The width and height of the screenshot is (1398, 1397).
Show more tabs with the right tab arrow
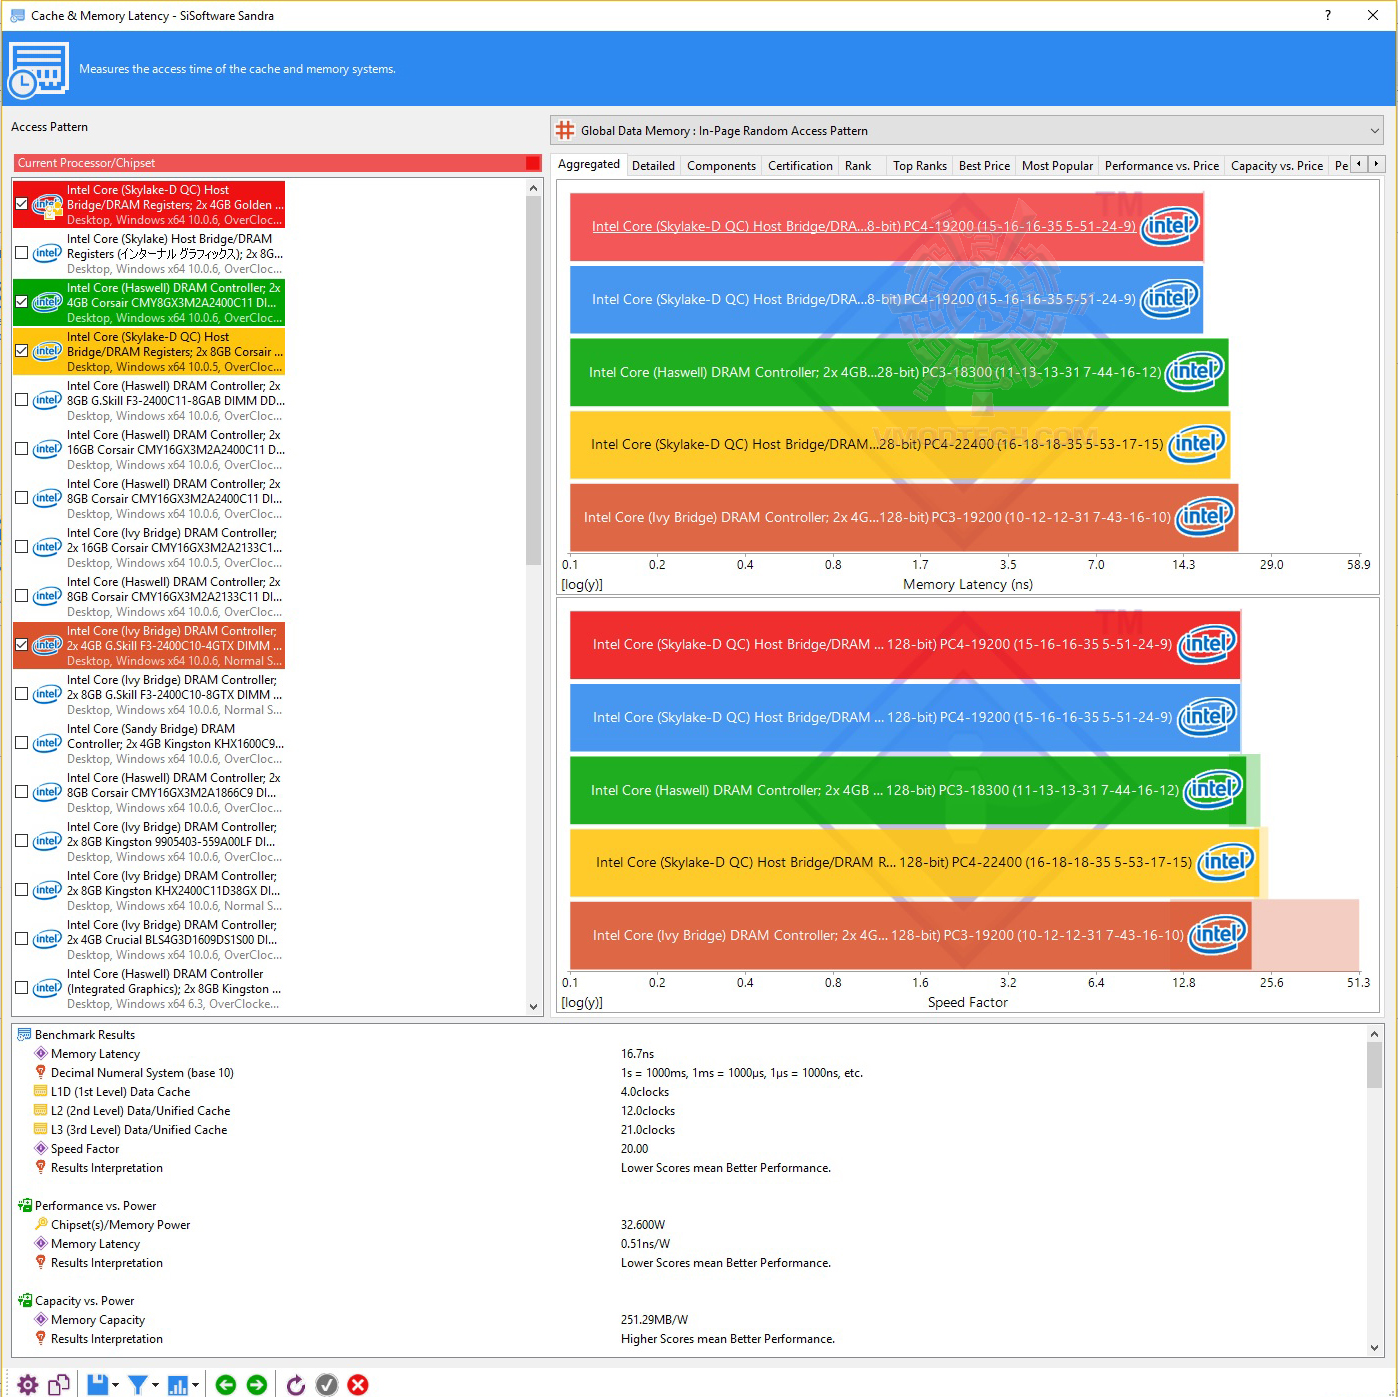tap(1377, 164)
